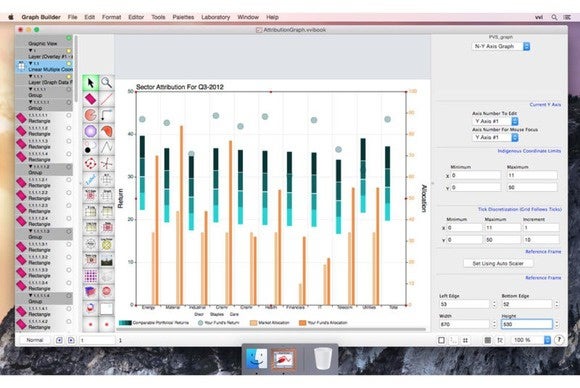Screen dimensions: 580x388
Task: Toggle circle for Rectangle 1.1.1.1.2.1
Action: click(69, 180)
